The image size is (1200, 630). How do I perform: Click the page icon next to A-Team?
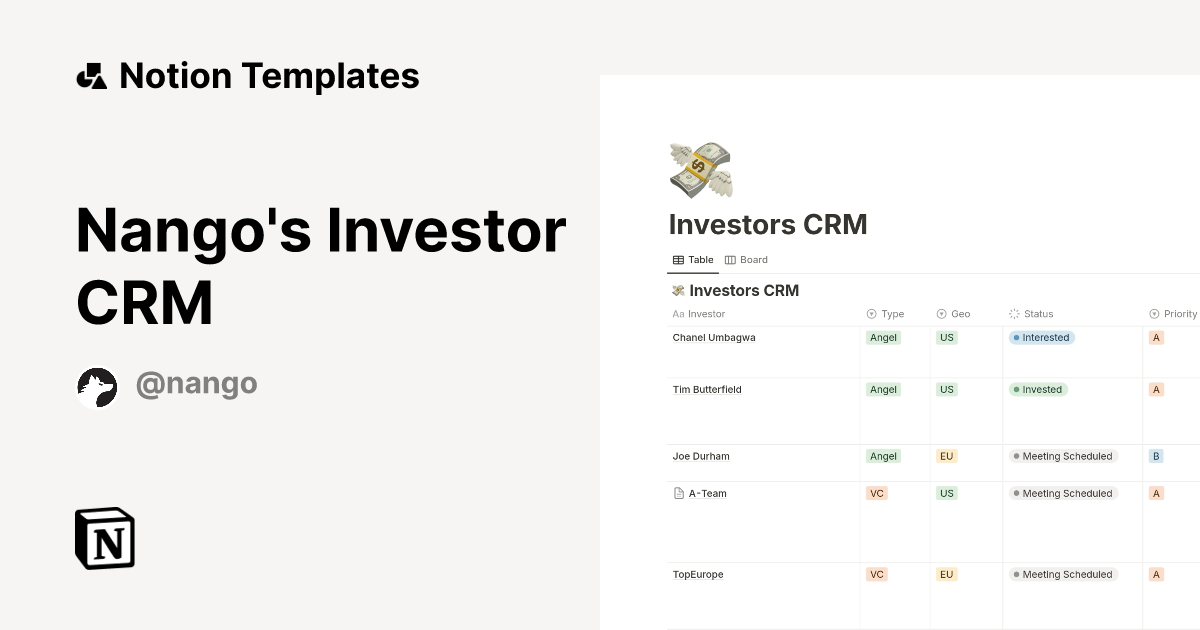click(679, 493)
